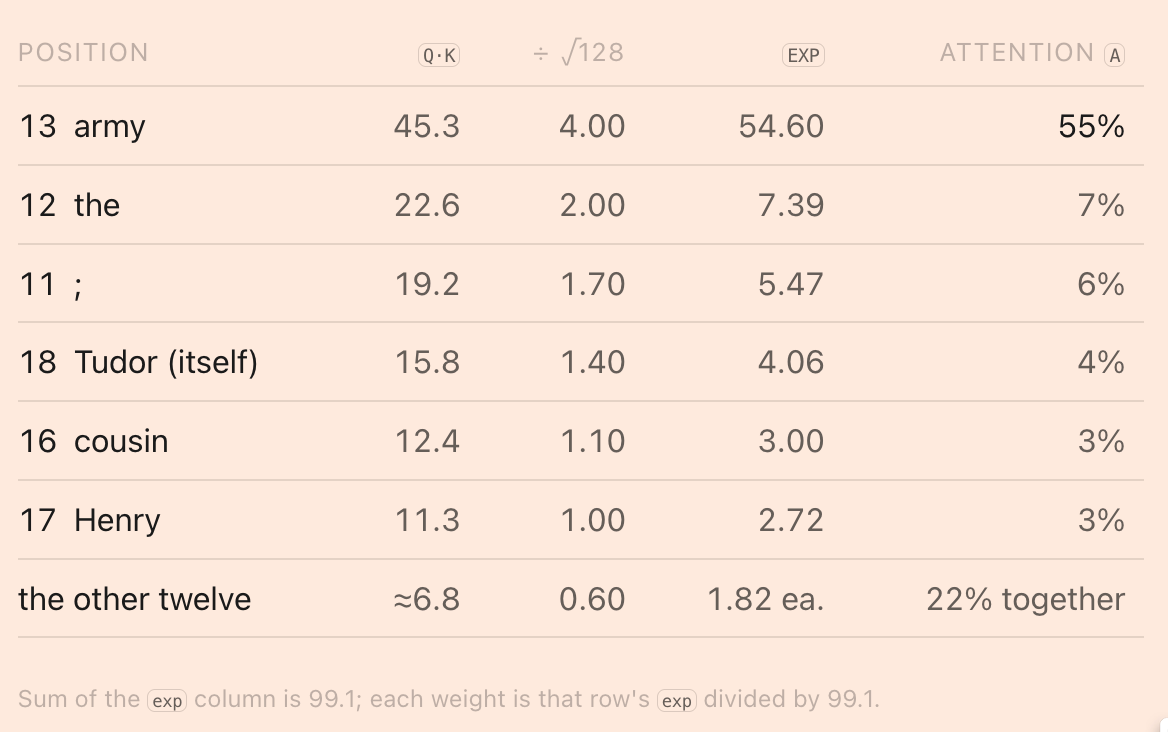Click the ATTENTION header label

[1017, 53]
